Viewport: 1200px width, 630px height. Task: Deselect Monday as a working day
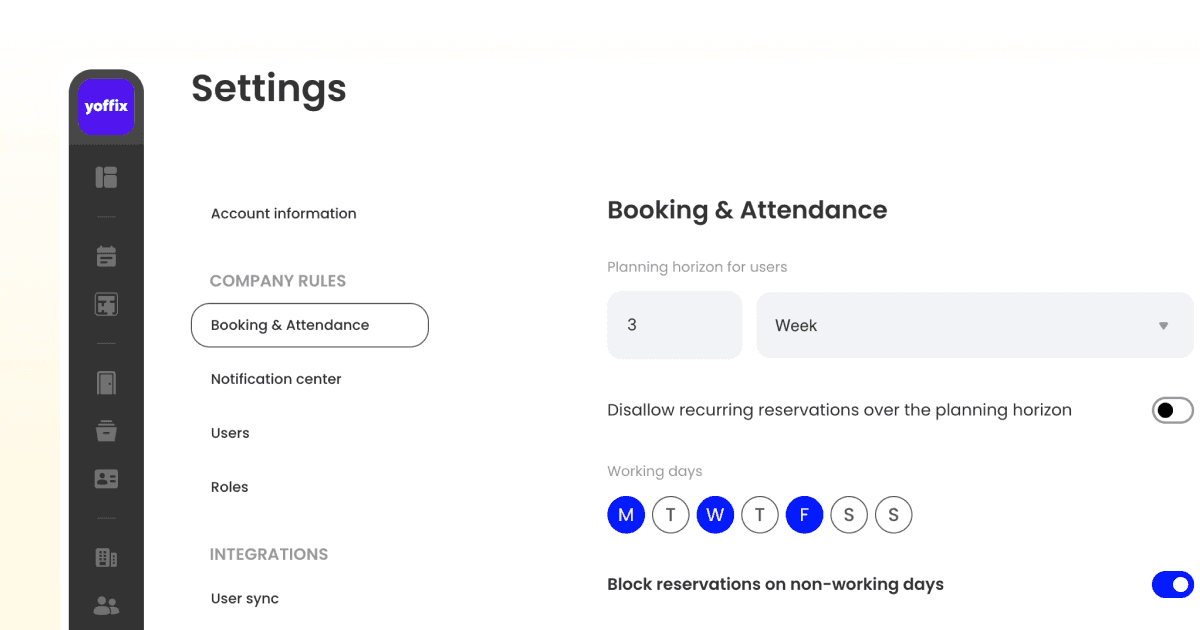pyautogui.click(x=626, y=514)
